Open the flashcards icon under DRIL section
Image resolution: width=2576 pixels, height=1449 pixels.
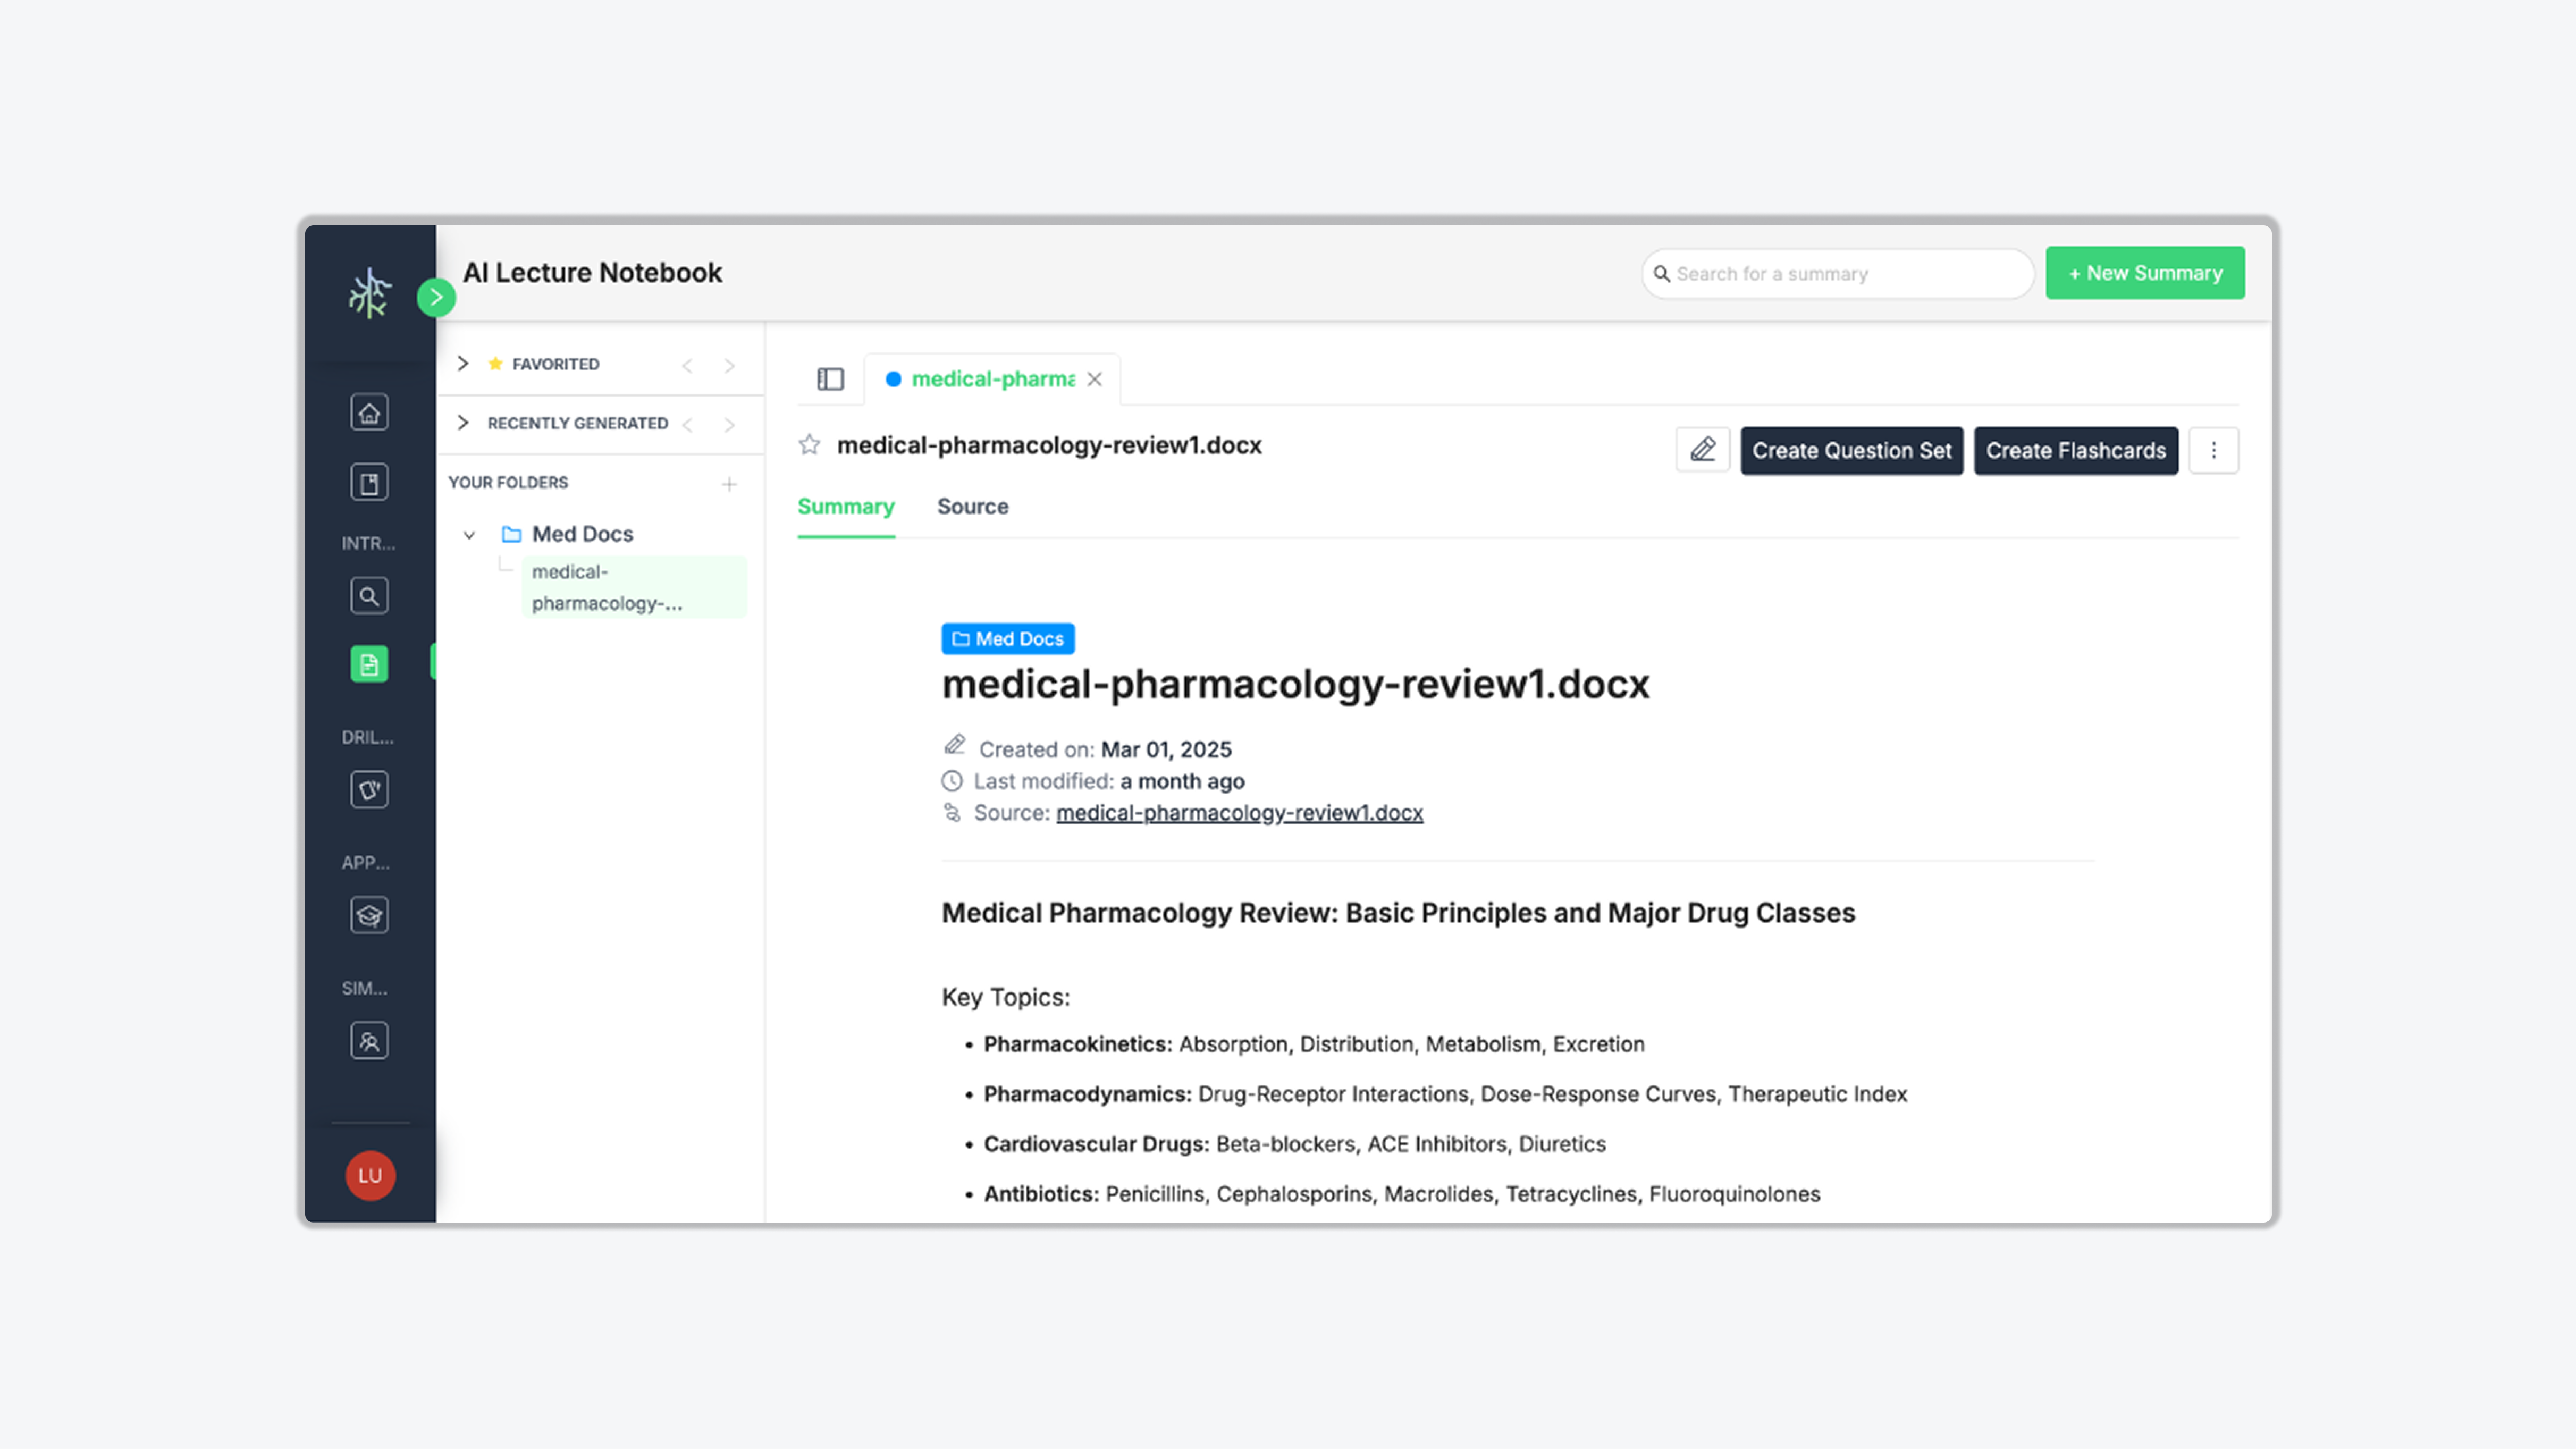369,790
